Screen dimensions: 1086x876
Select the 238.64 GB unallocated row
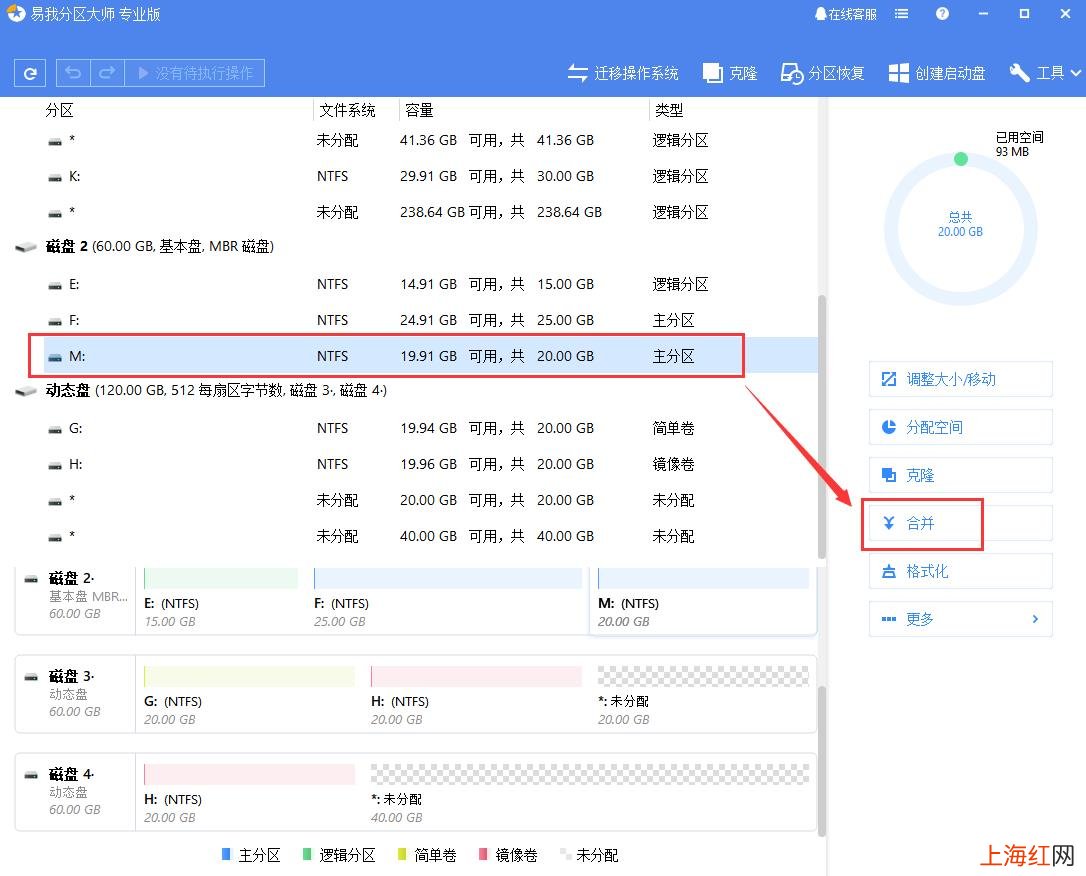[429, 212]
